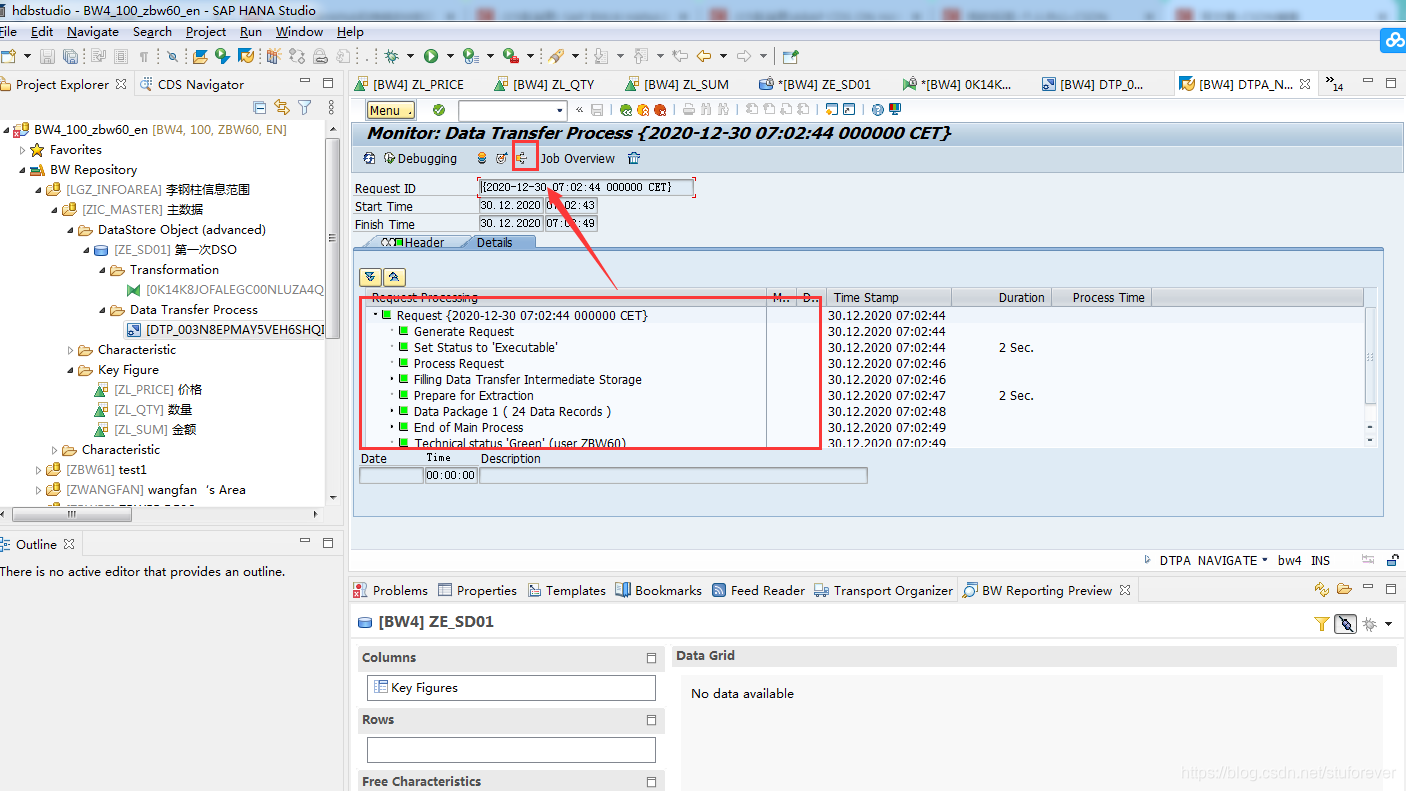Click the orange Exit icon in SAP toolbar
Image resolution: width=1406 pixels, height=791 pixels.
click(x=643, y=110)
